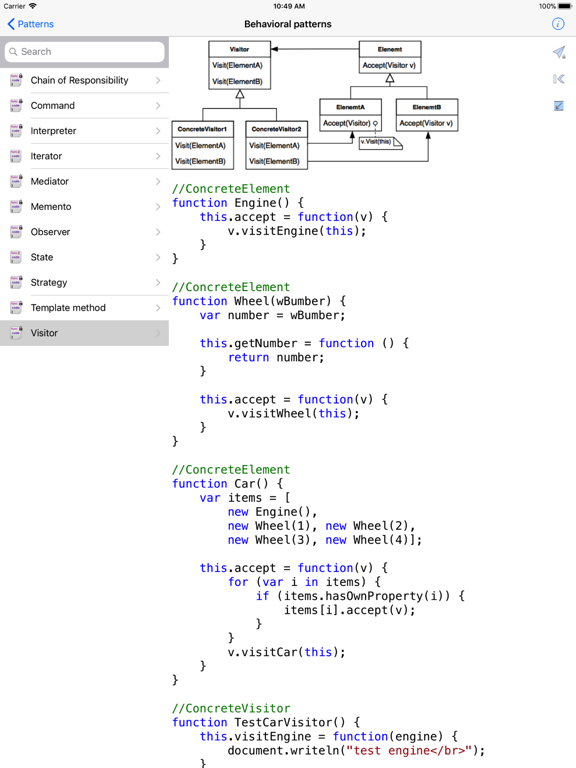Click the Template method document icon
The width and height of the screenshot is (576, 768).
click(x=16, y=308)
